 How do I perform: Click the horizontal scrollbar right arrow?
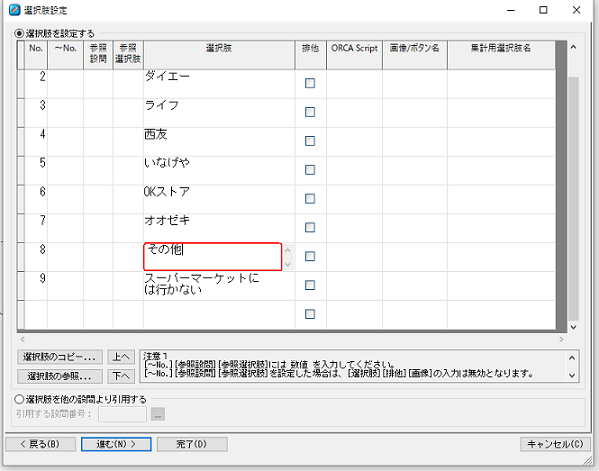pos(561,339)
